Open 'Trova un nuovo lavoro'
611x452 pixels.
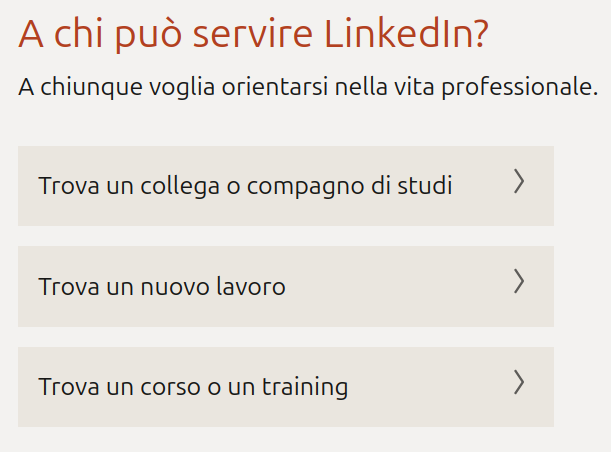click(162, 287)
